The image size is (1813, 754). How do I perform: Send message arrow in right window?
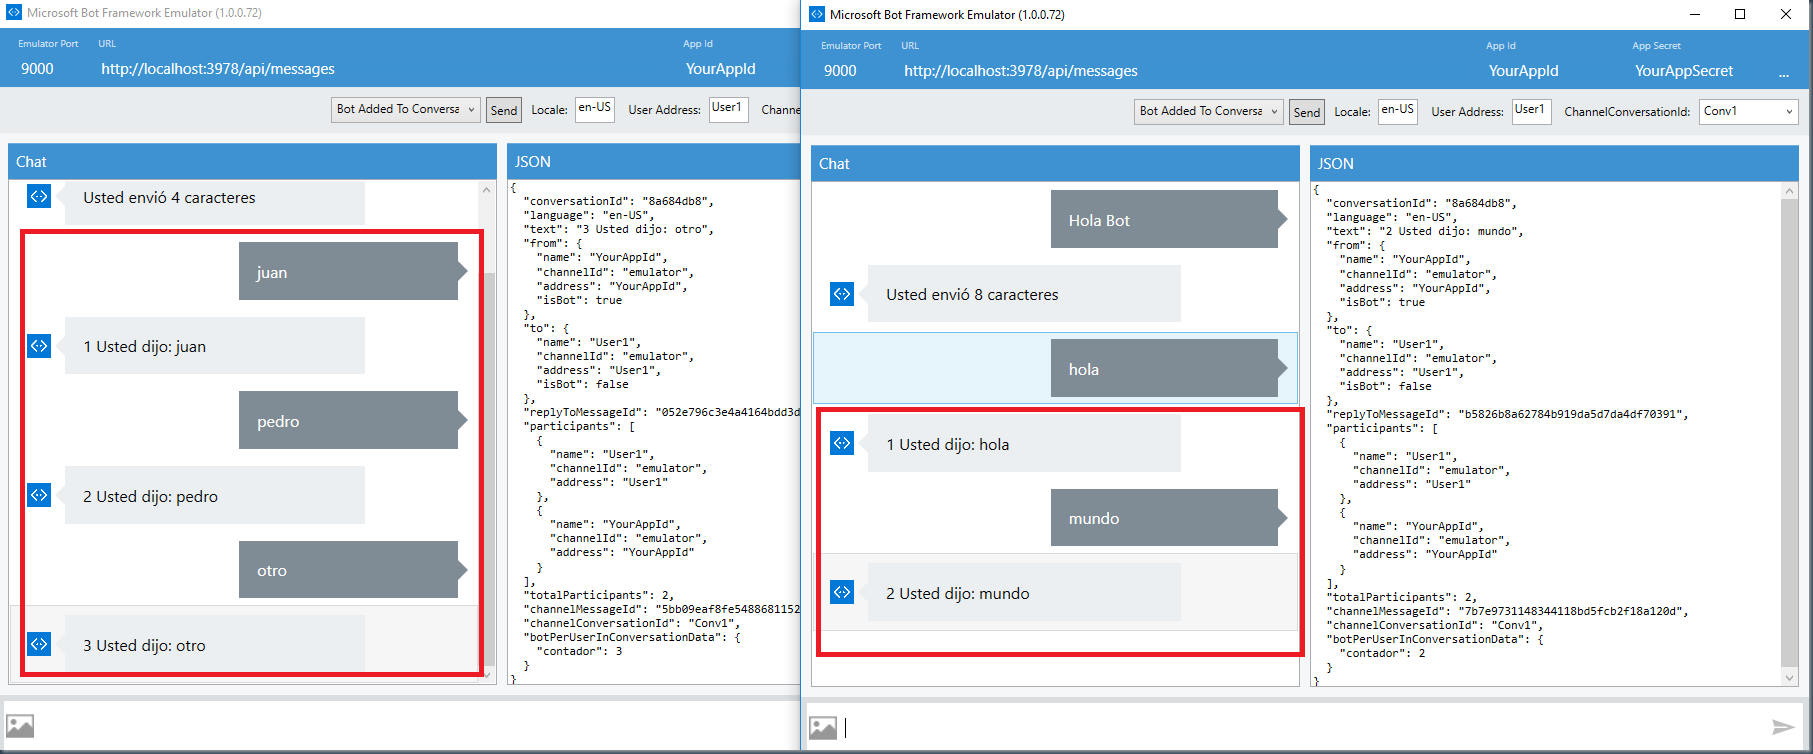tap(1783, 727)
